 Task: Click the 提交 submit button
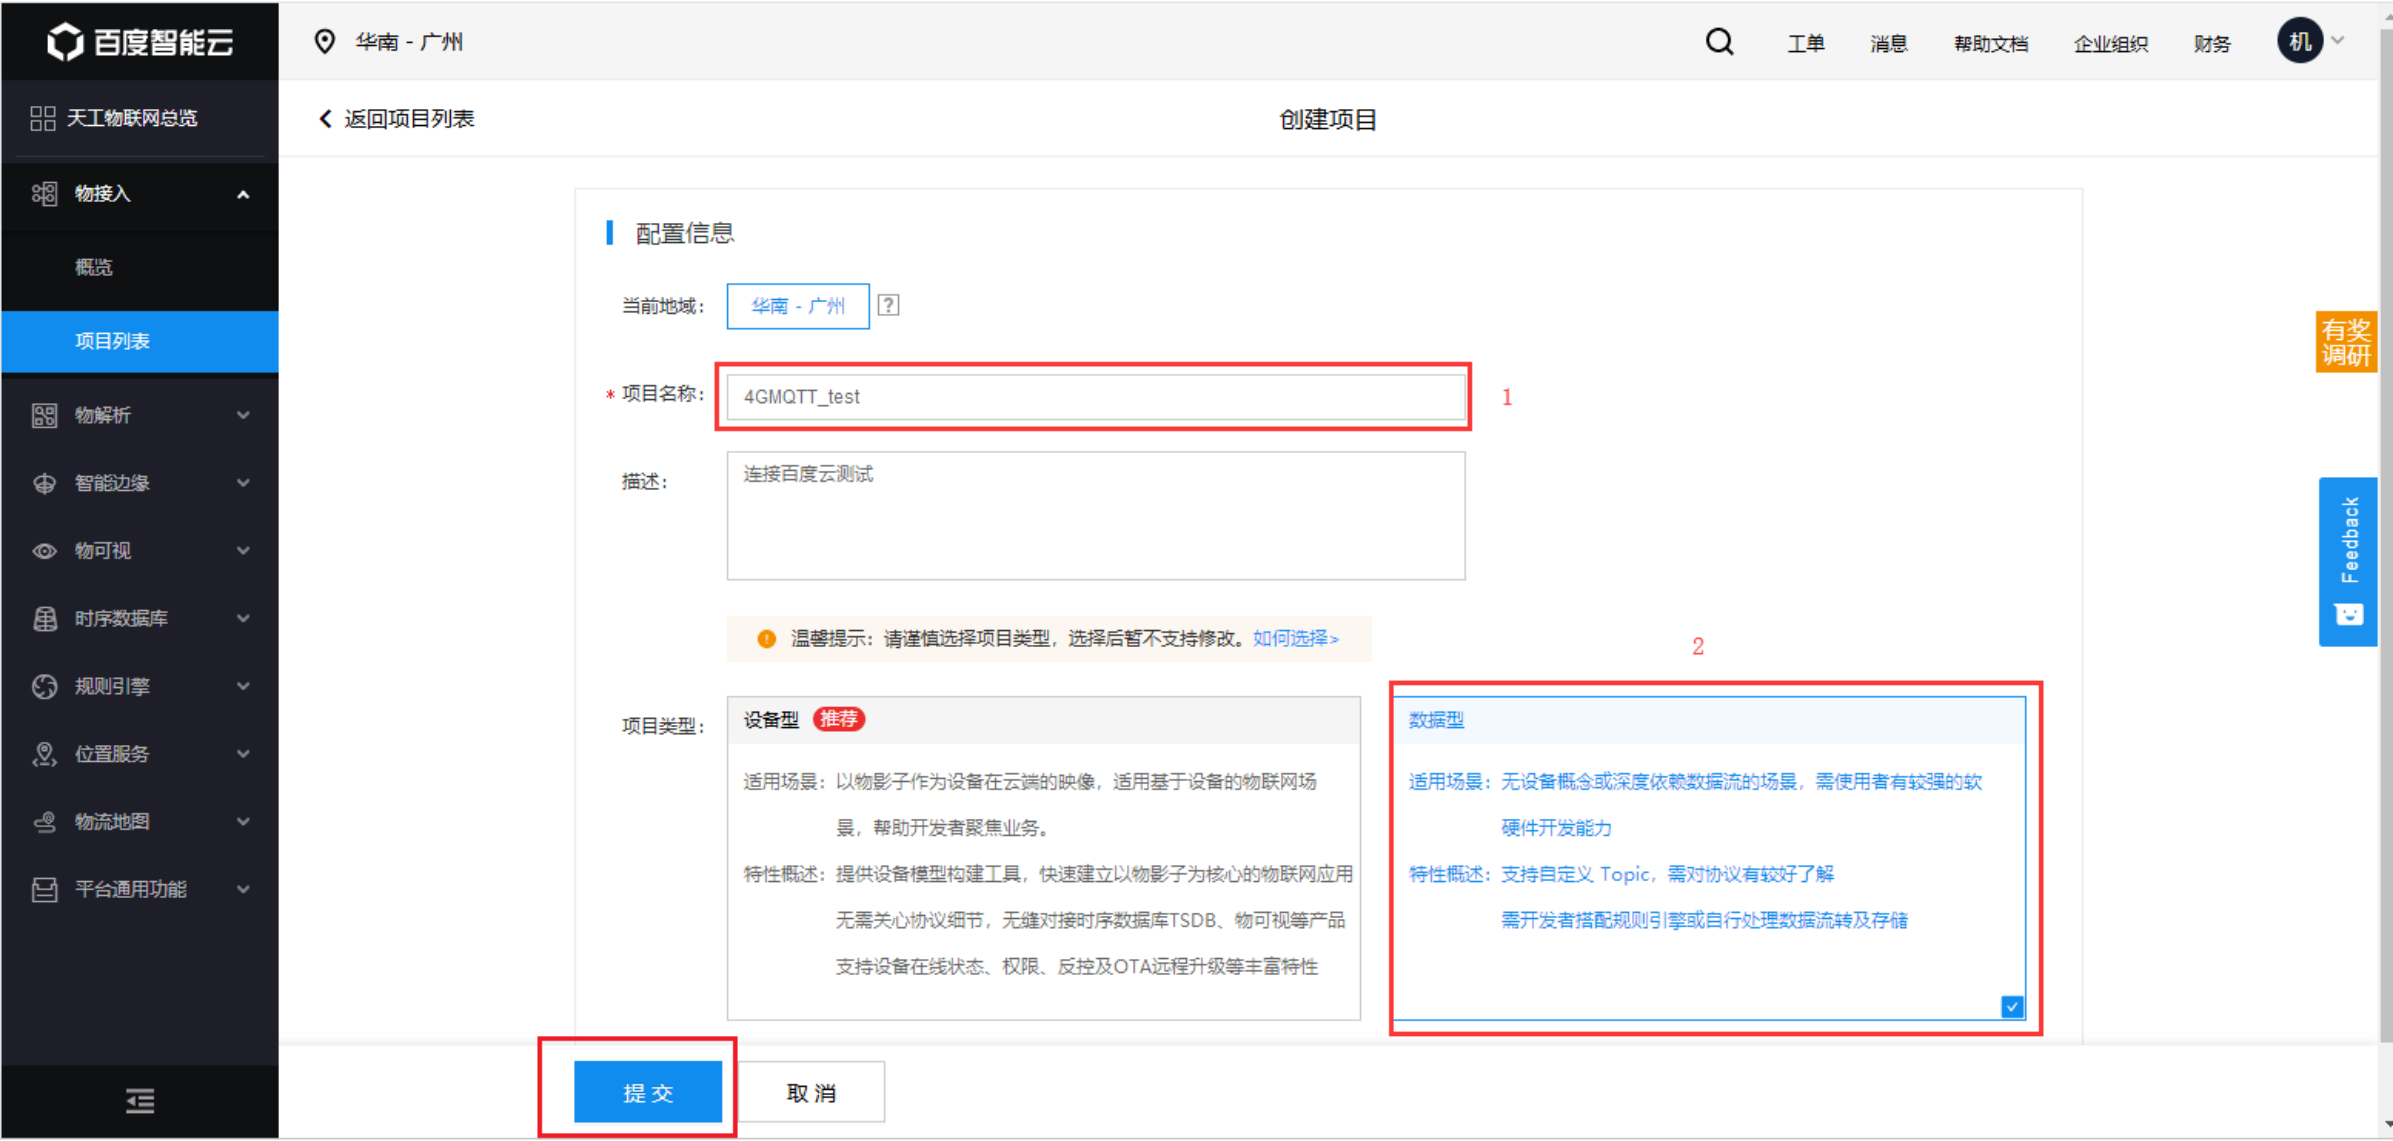(648, 1092)
